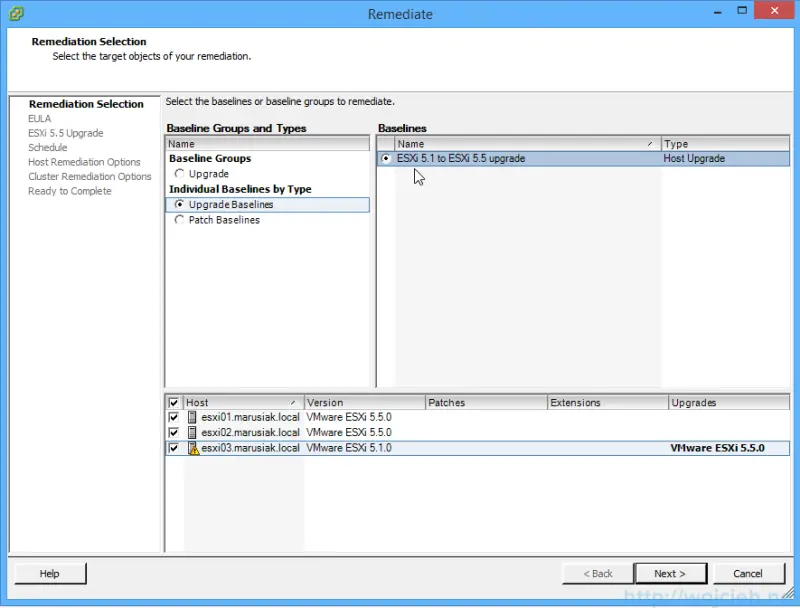
Task: Click the host icon beside esxi02.marusiak.local
Action: coord(190,432)
